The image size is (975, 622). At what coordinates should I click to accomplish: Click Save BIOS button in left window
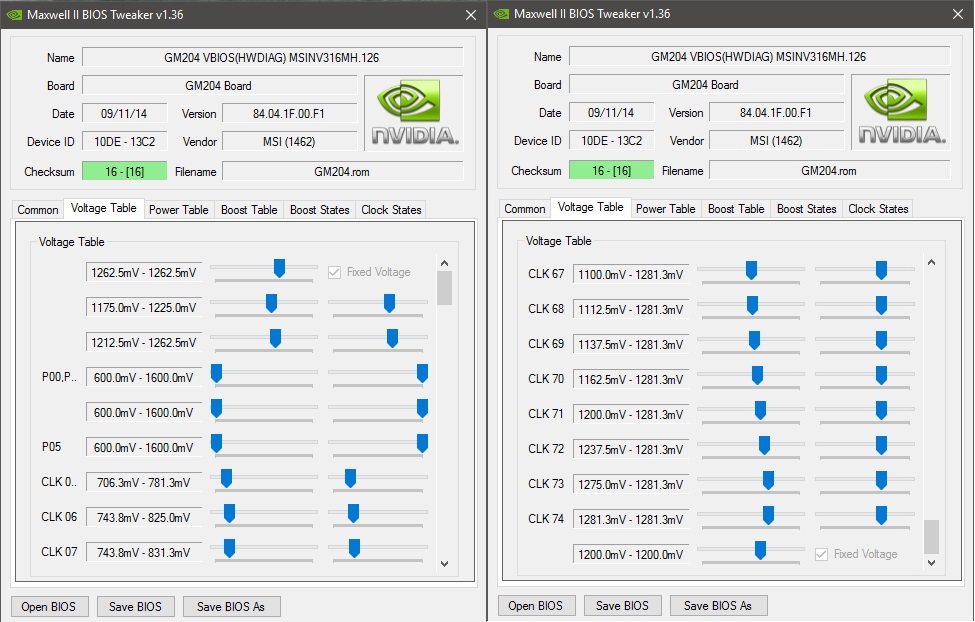pyautogui.click(x=135, y=606)
